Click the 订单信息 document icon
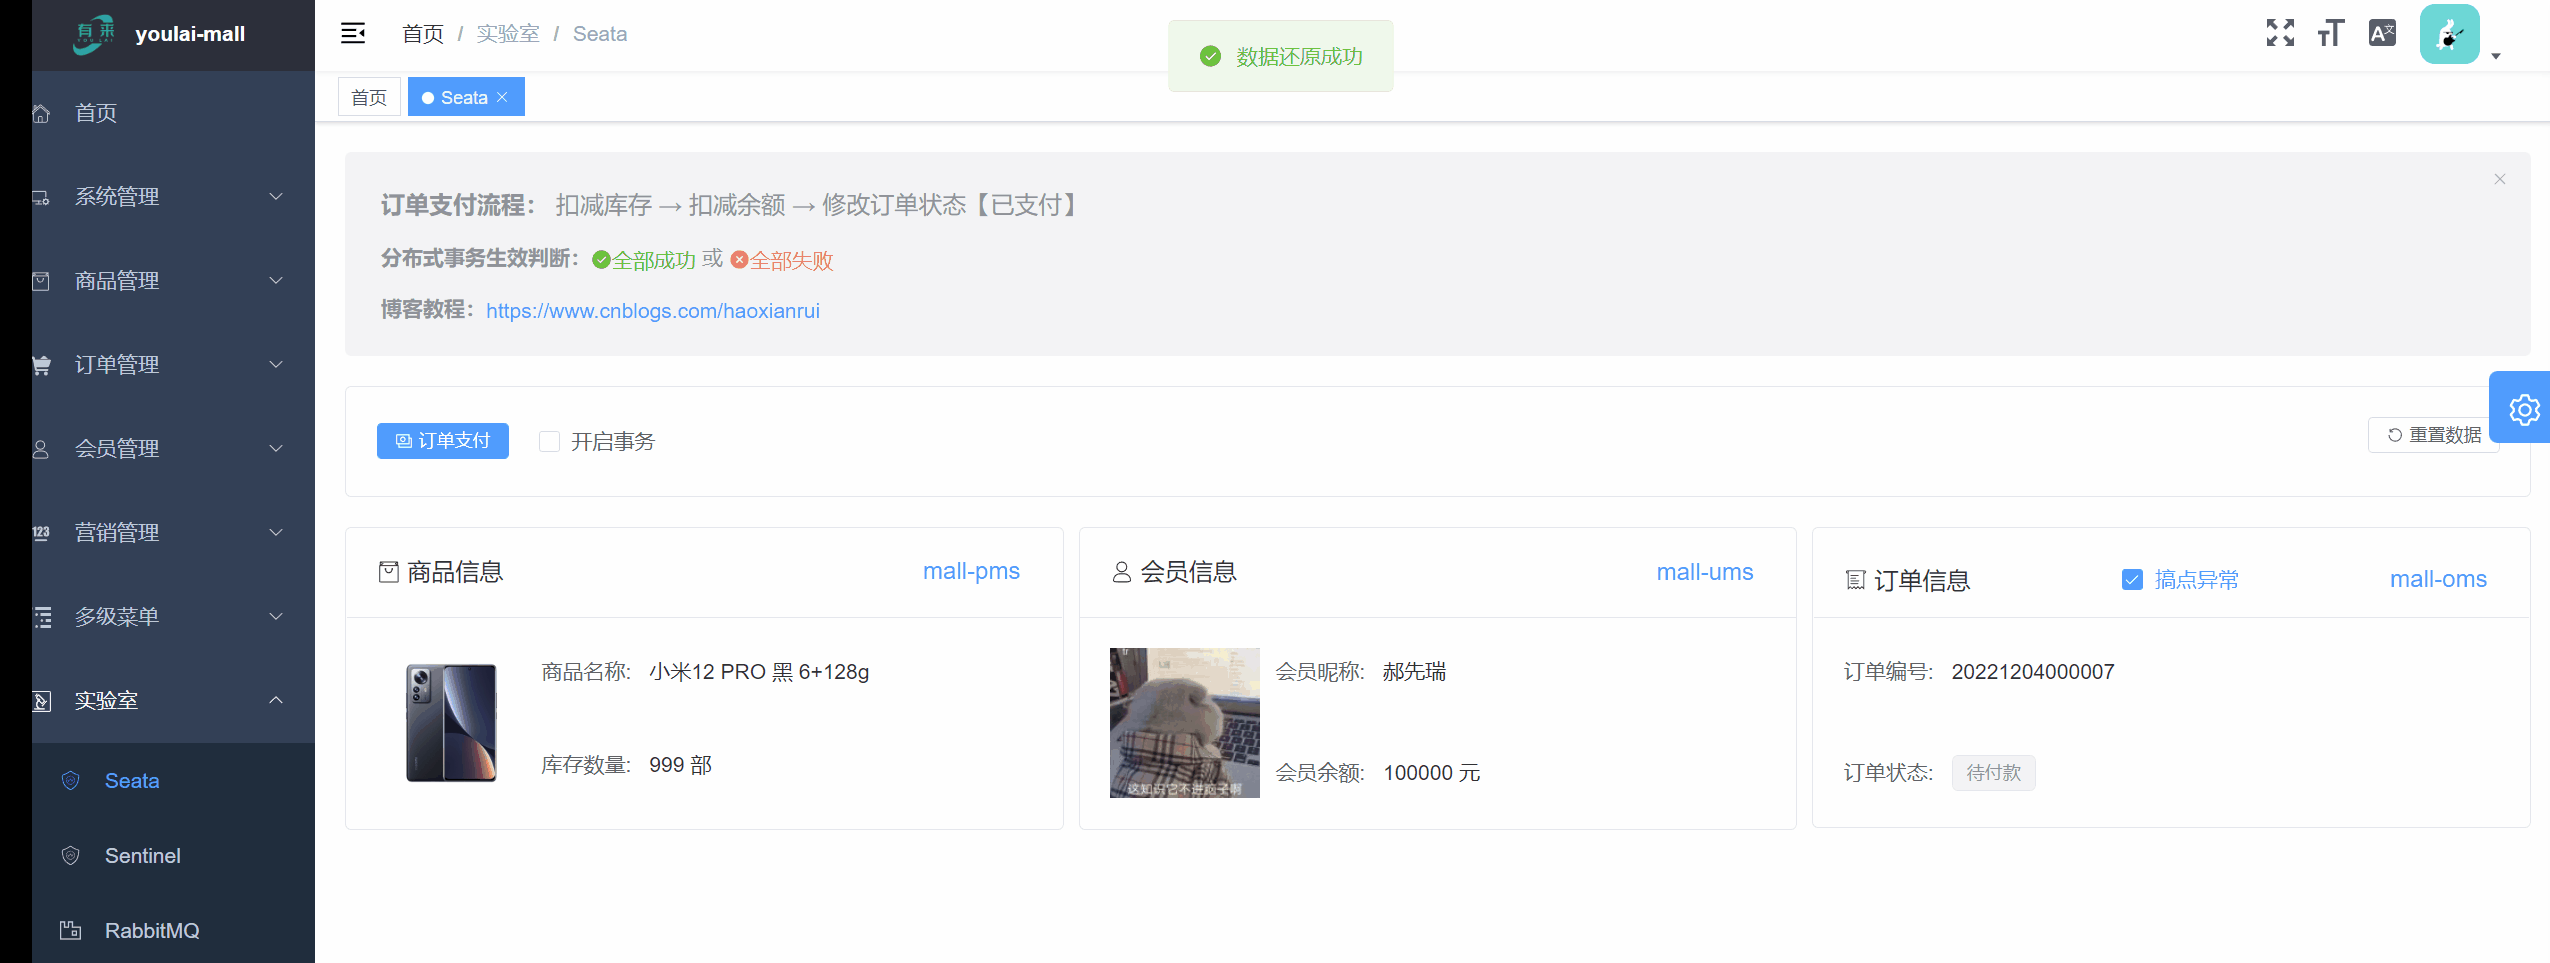Screen dimensions: 2550x963 pyautogui.click(x=1855, y=580)
